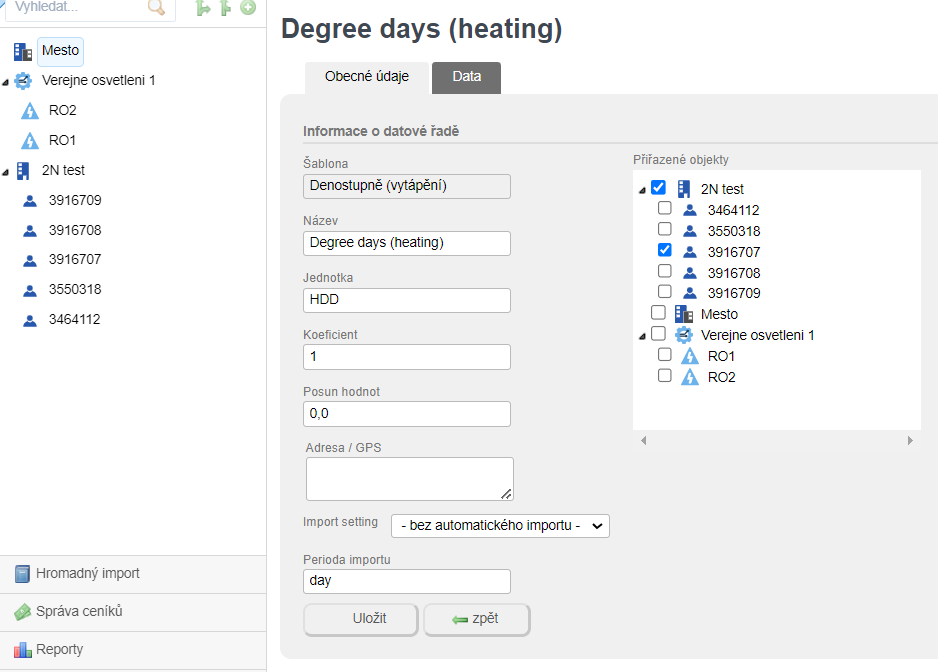This screenshot has height=672, width=938.
Task: Enable the Mesto checkbox in assigned objects
Action: pos(658,313)
